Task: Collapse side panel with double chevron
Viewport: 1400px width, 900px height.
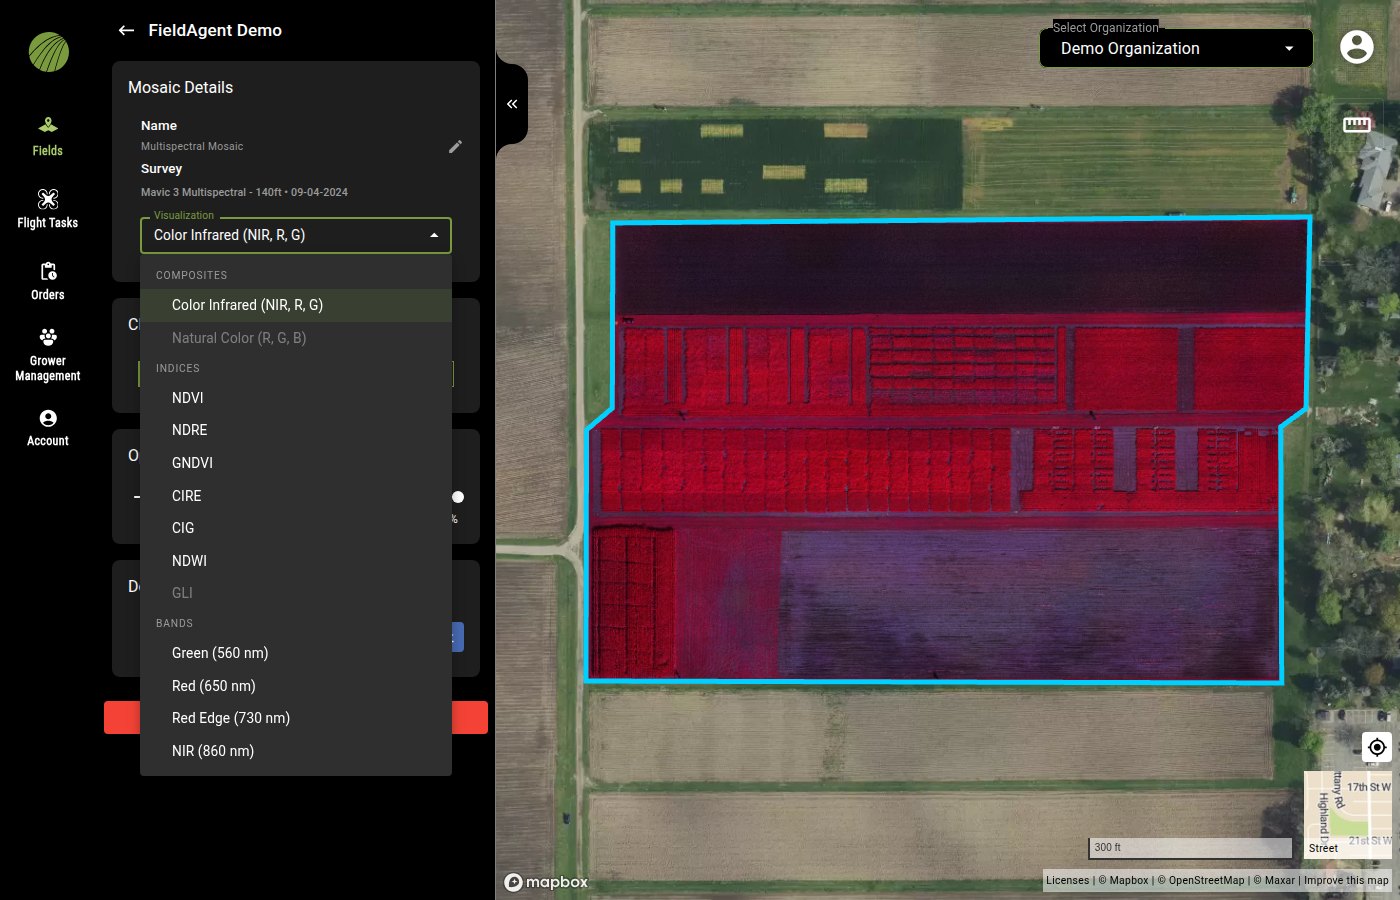Action: [512, 104]
